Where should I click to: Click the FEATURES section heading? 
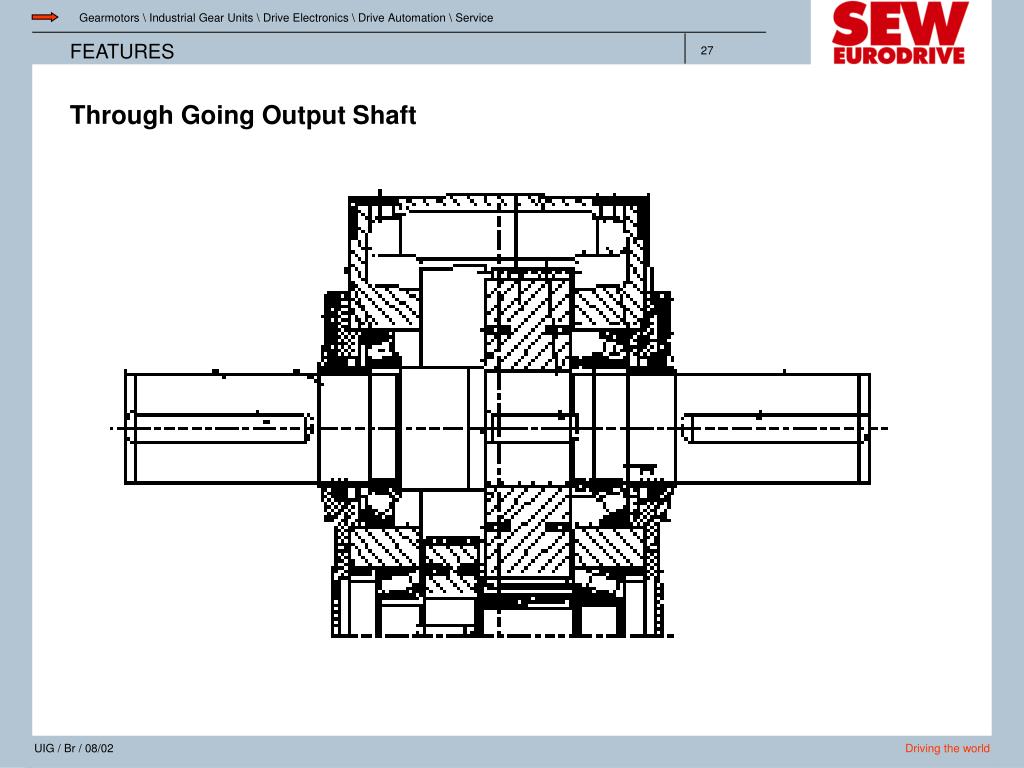(x=122, y=51)
